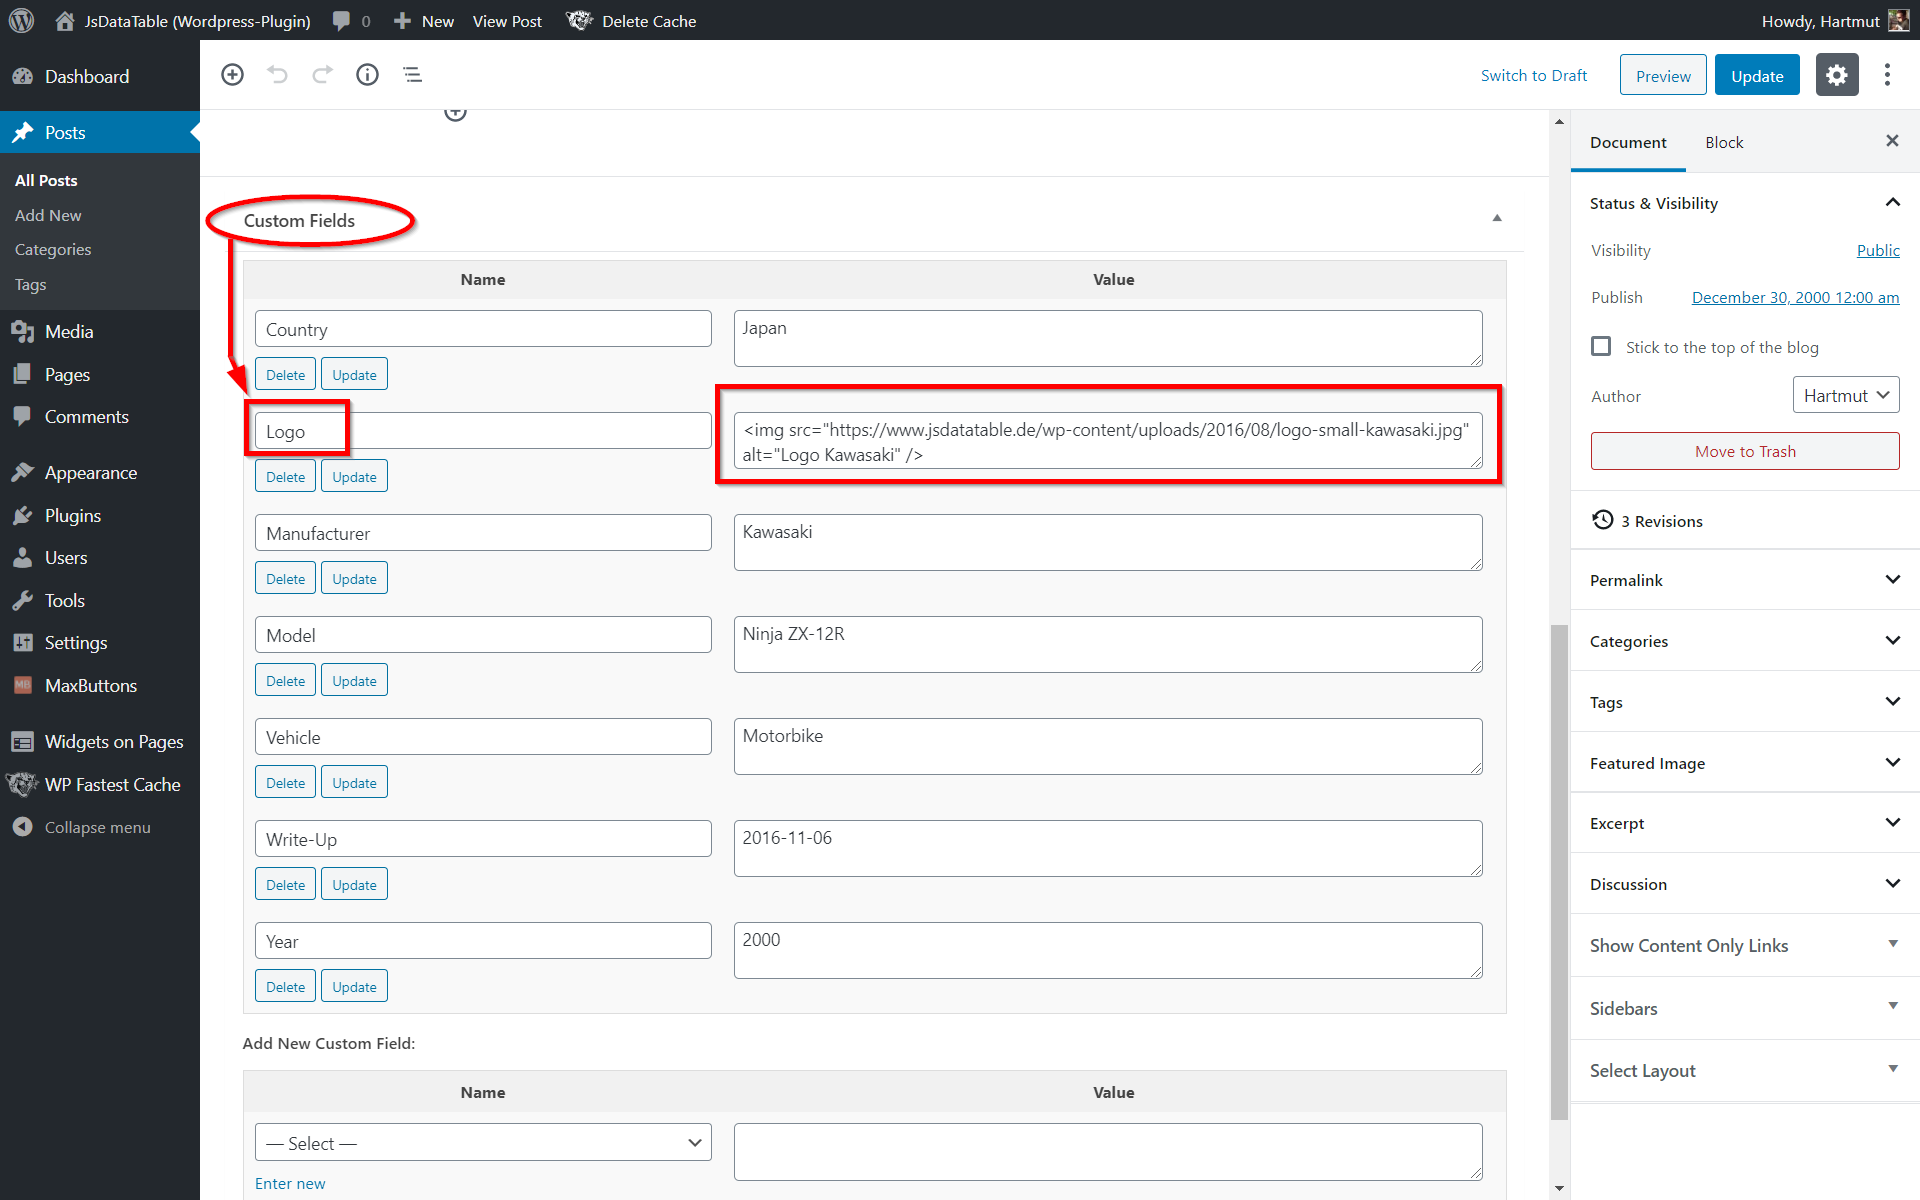Open the Pages menu item

coord(100,375)
